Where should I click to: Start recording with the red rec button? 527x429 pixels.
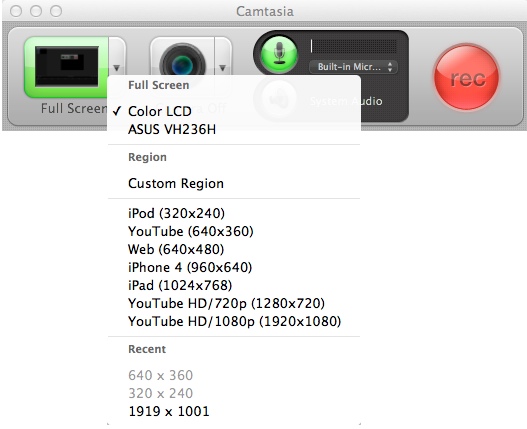[x=467, y=78]
